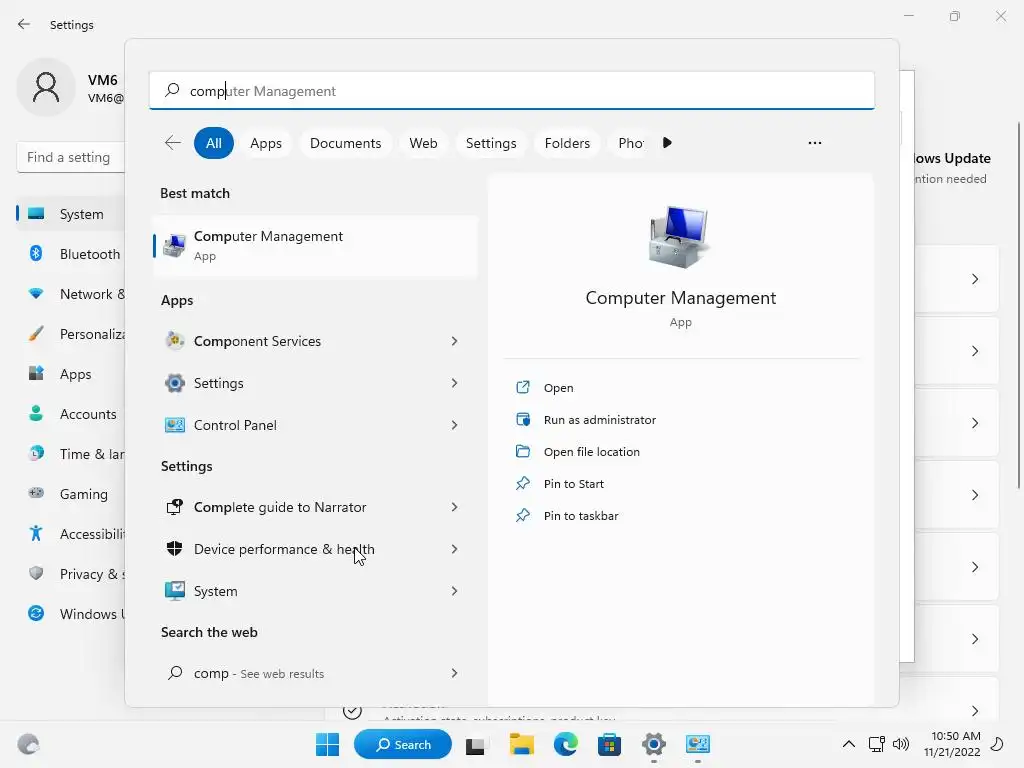
Task: Expand the Settings app result chevron
Action: pyautogui.click(x=454, y=383)
